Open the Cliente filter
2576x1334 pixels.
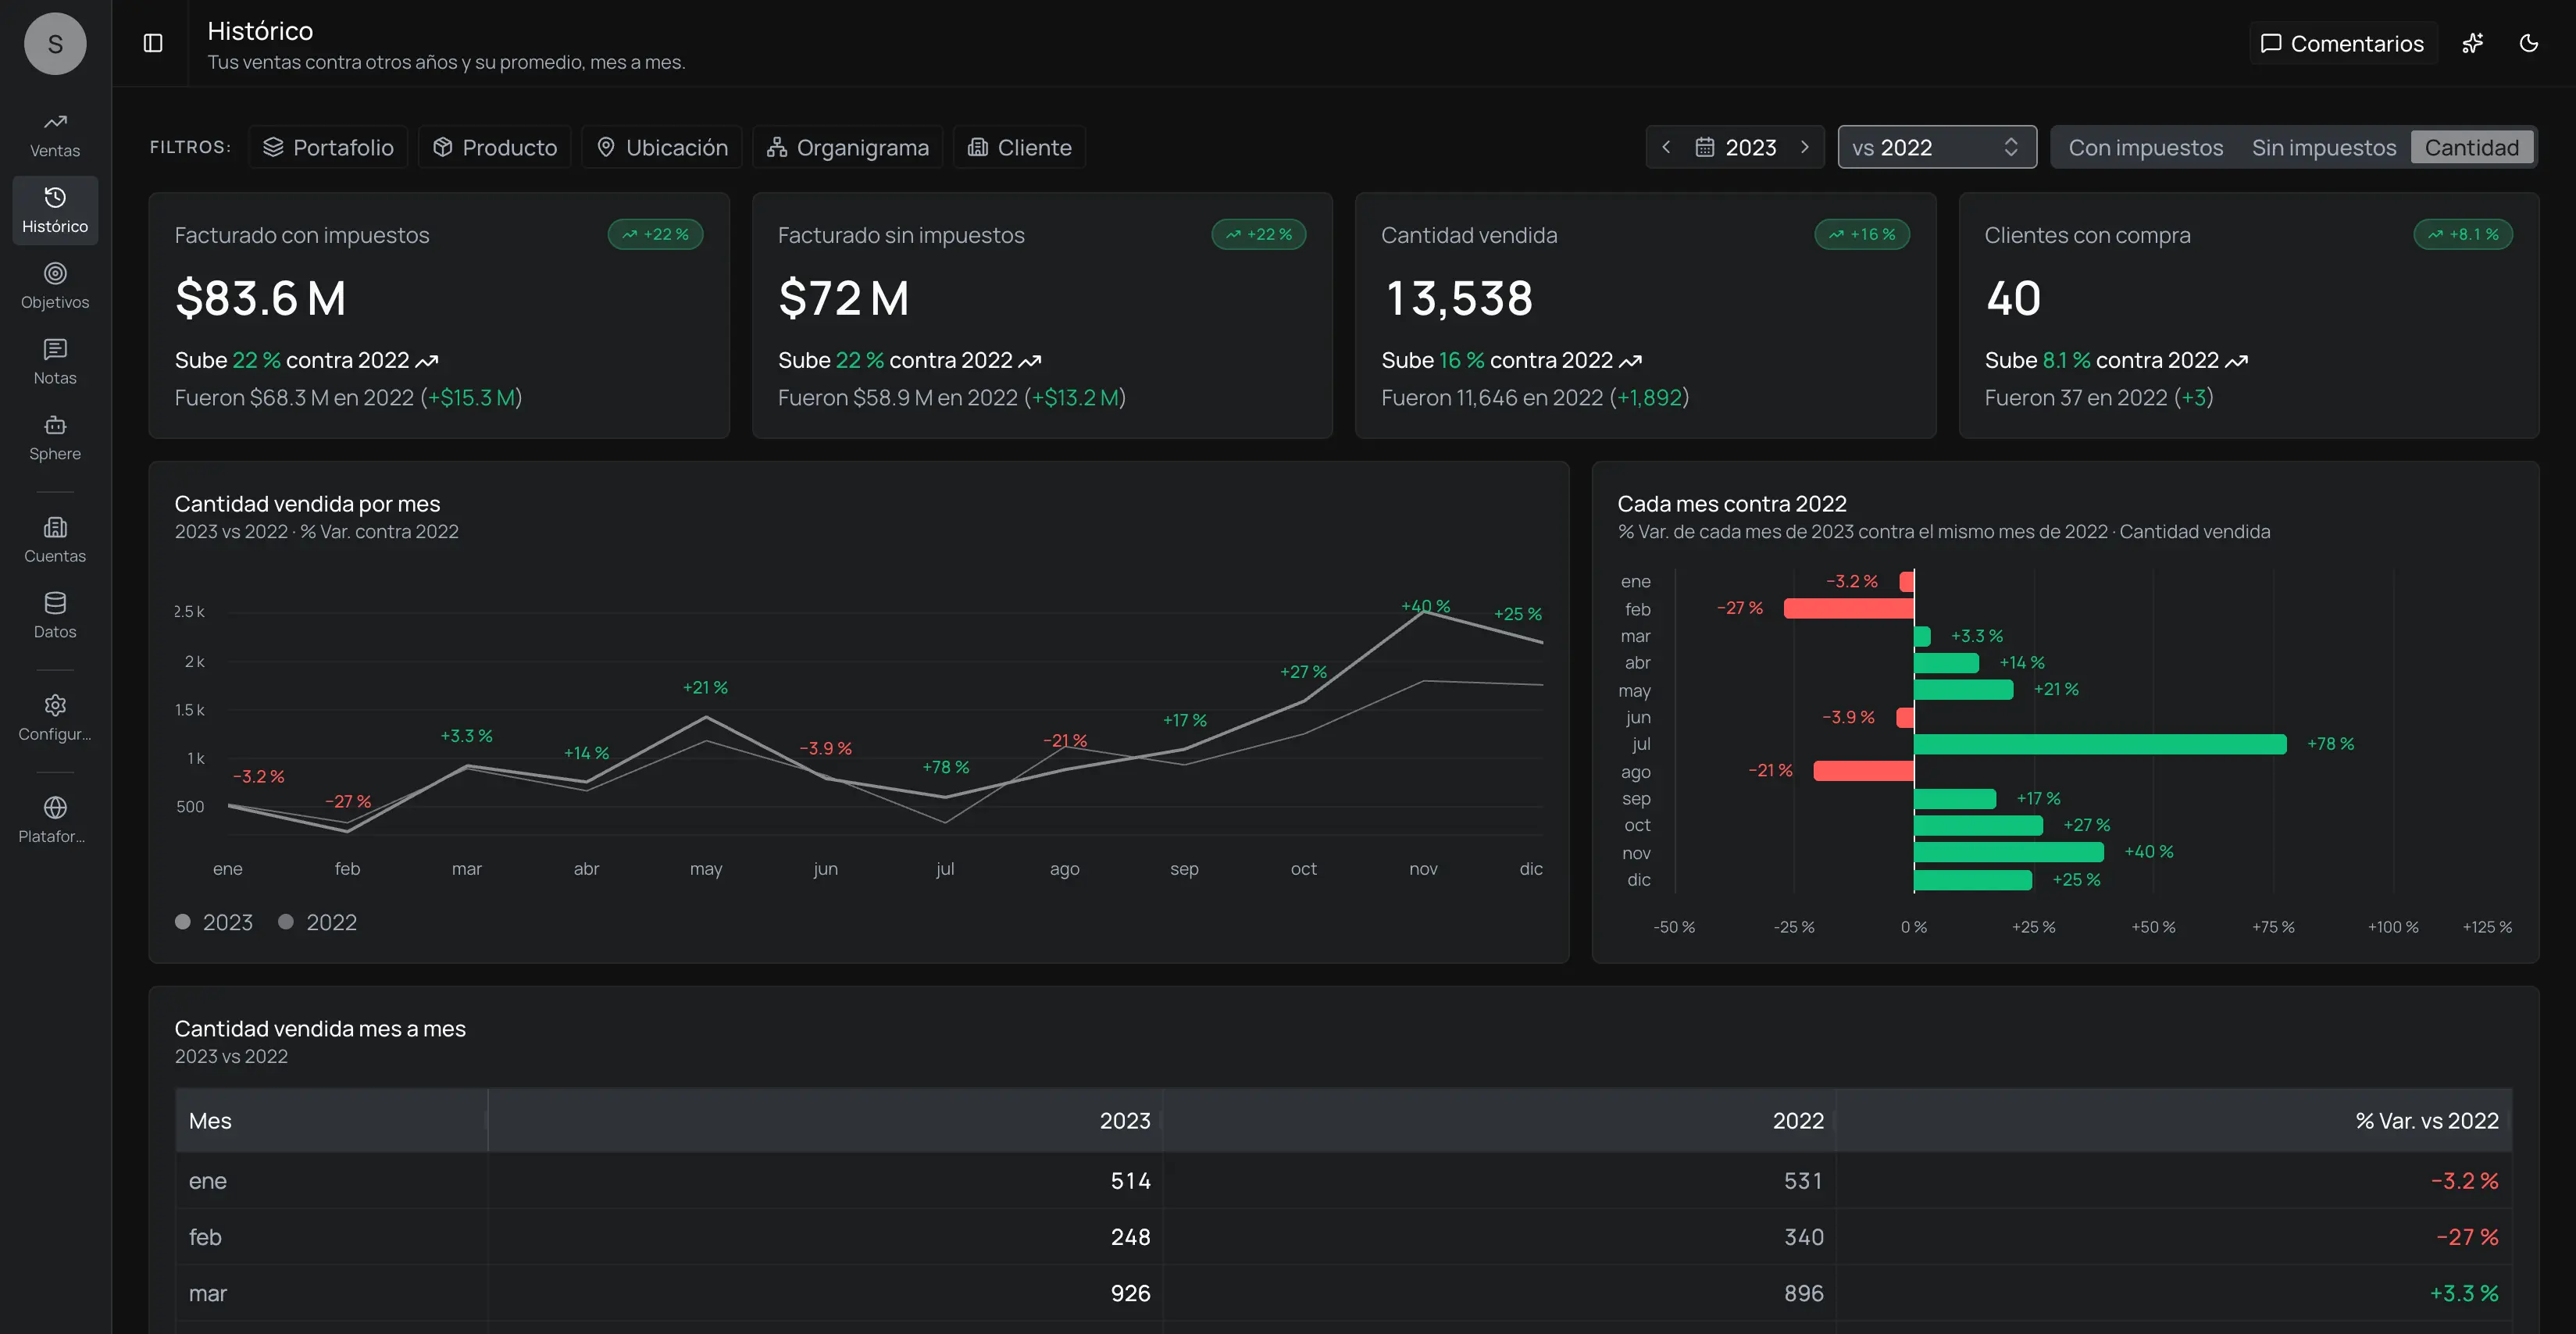pos(1020,147)
